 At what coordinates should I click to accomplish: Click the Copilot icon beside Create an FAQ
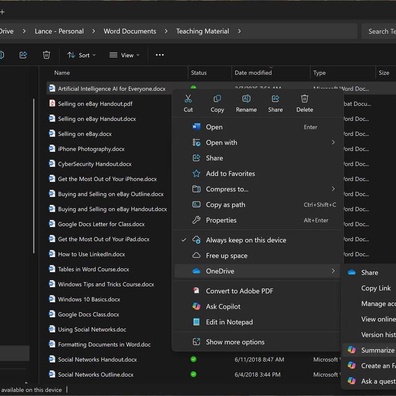[352, 365]
